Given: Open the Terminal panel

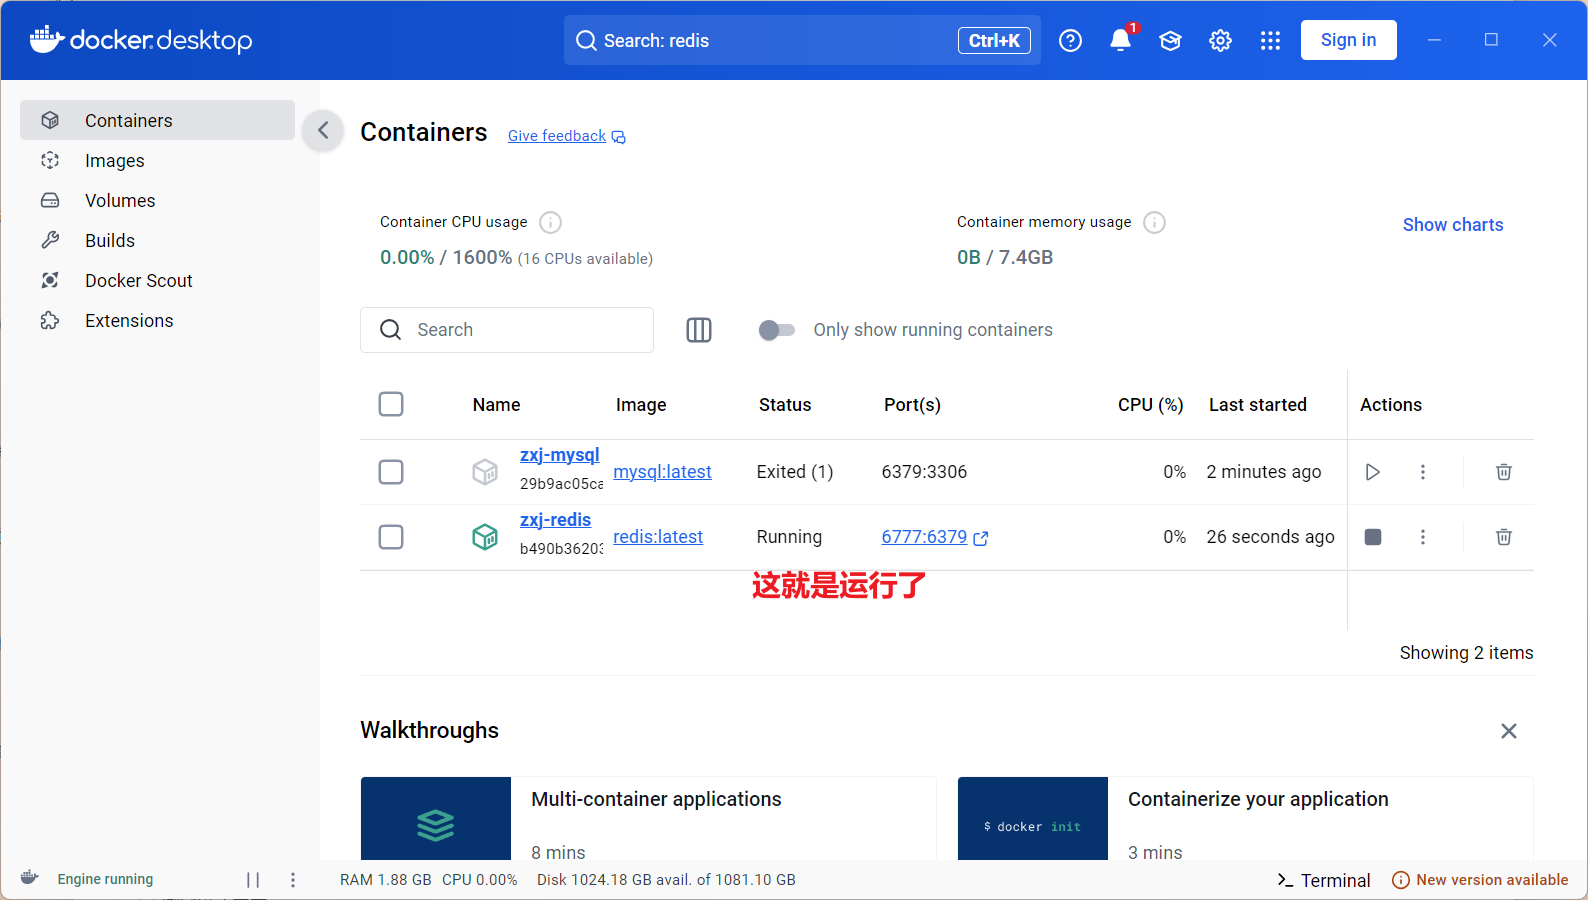Looking at the screenshot, I should click(x=1323, y=880).
